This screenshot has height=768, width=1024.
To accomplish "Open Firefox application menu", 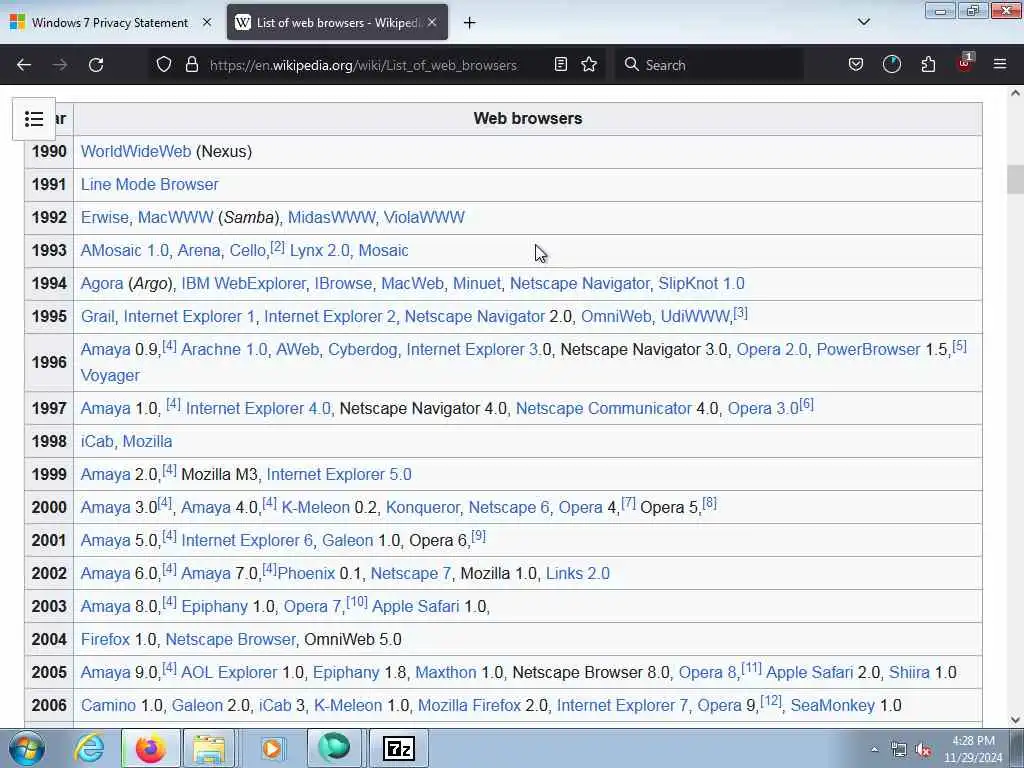I will point(1000,65).
